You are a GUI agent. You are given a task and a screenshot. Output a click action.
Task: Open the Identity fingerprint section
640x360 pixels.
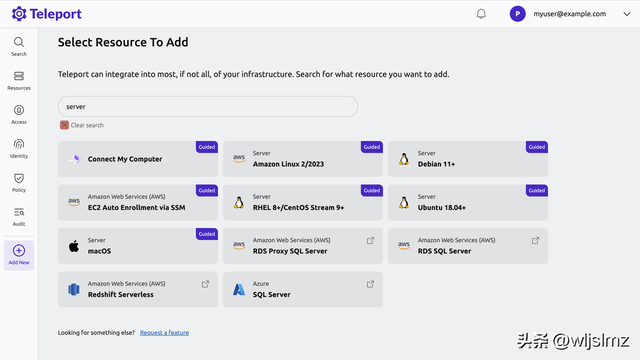(x=19, y=148)
